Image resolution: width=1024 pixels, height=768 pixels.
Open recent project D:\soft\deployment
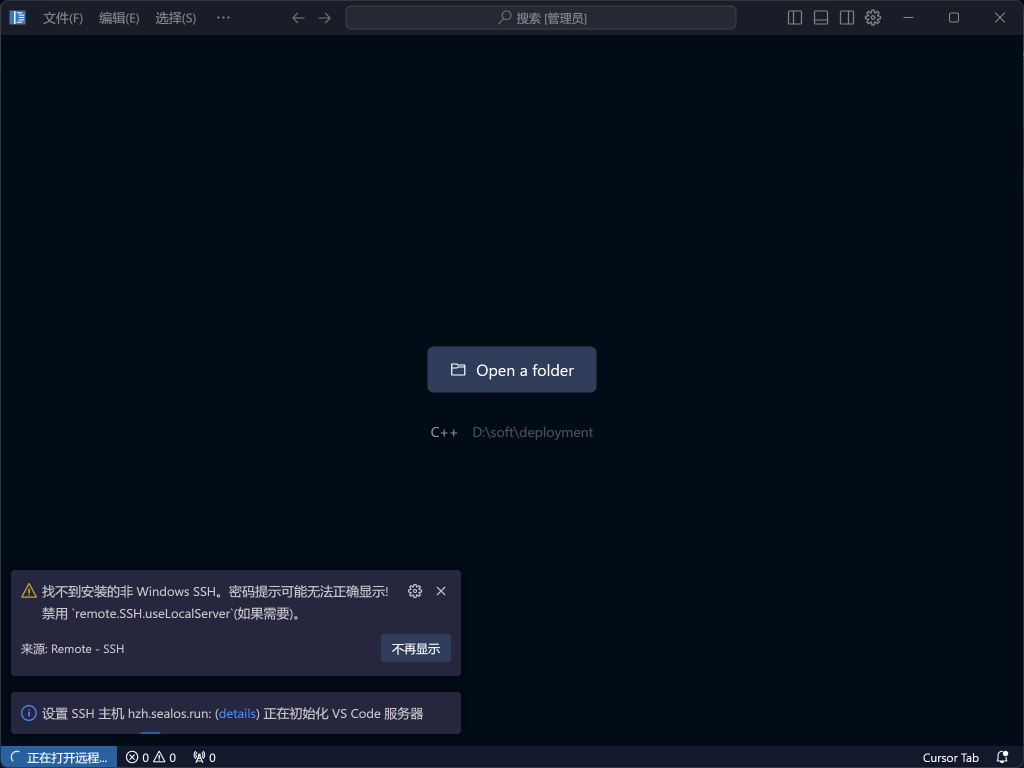pyautogui.click(x=532, y=431)
